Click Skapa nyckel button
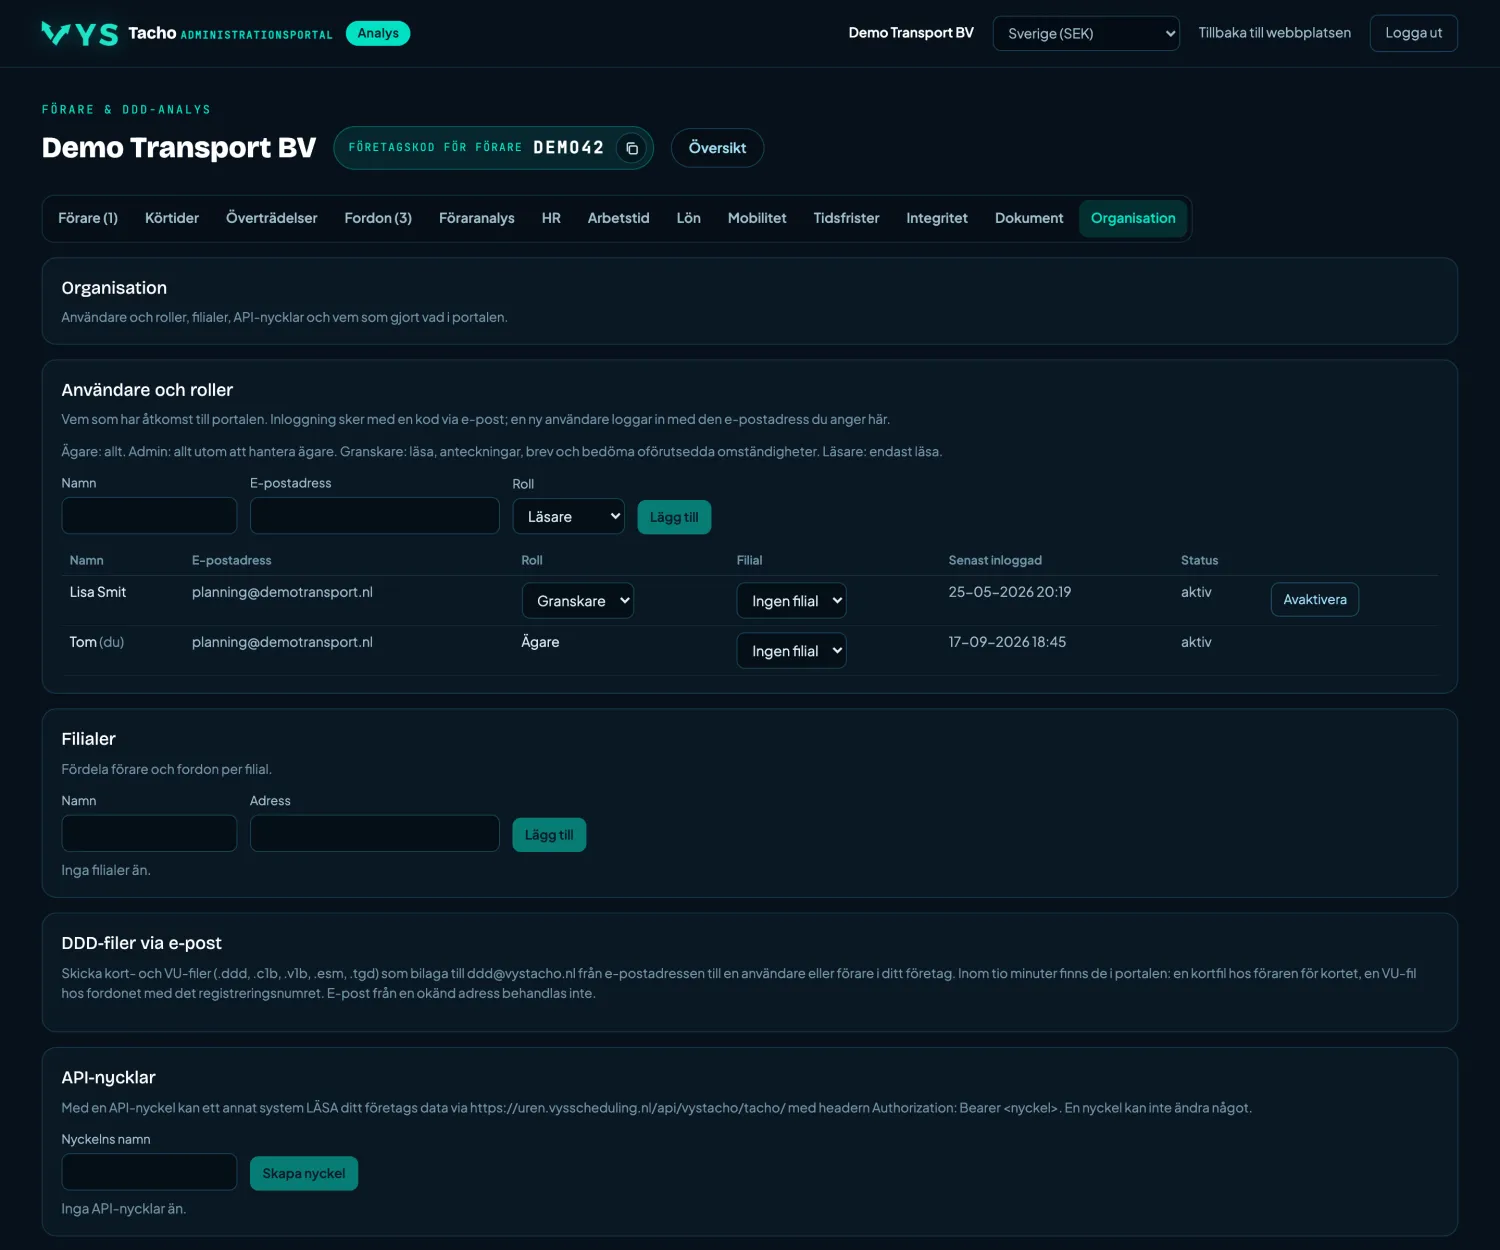Screen dimensions: 1500x1250 [304, 1173]
